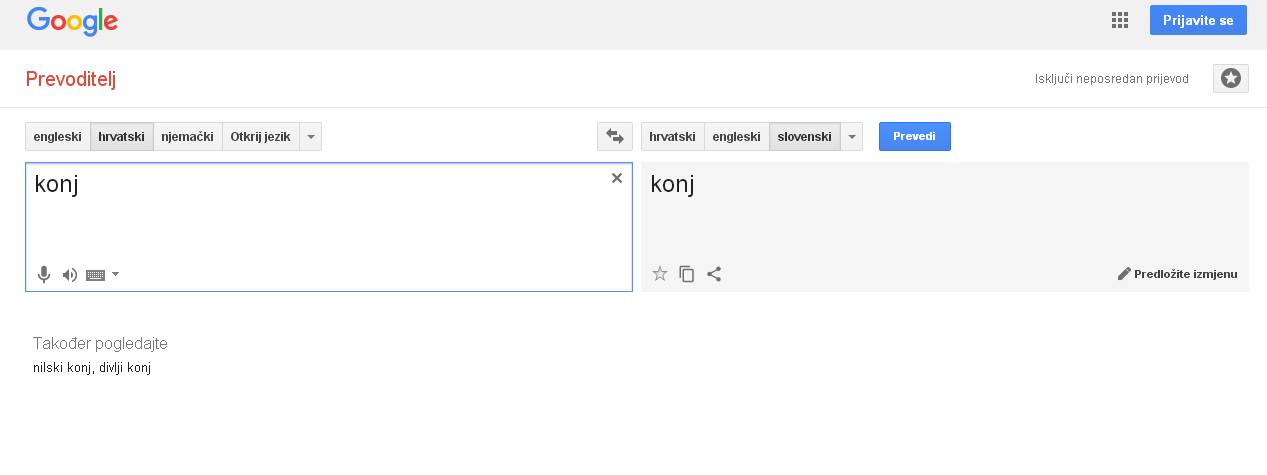This screenshot has height=475, width=1267.
Task: Switch target language to 'hrvatski'
Action: pos(672,137)
